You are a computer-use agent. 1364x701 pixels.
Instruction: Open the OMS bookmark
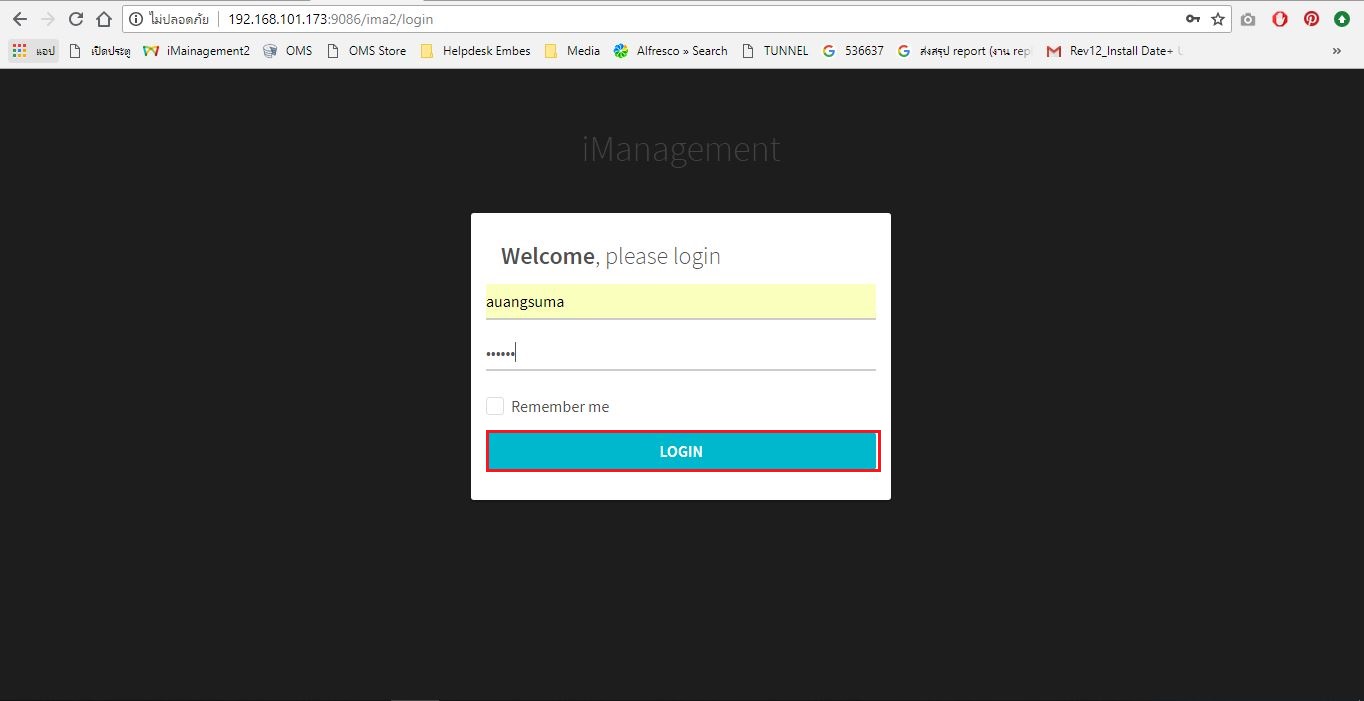coord(288,51)
